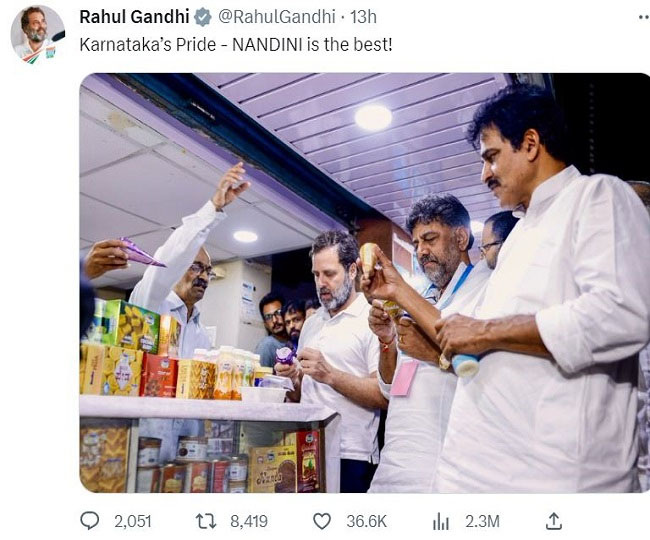This screenshot has width=650, height=540.
Task: Like the tweet with the heart icon
Action: 322,521
